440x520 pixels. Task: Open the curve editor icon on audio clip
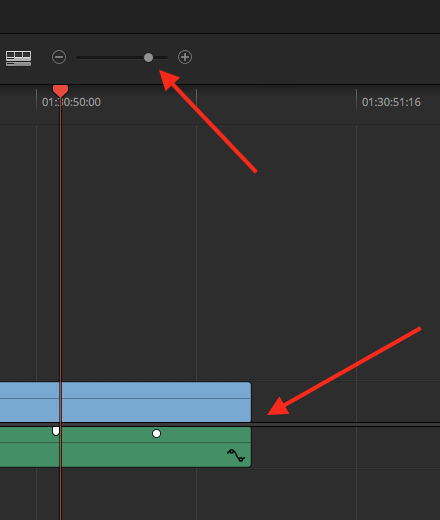pos(236,455)
